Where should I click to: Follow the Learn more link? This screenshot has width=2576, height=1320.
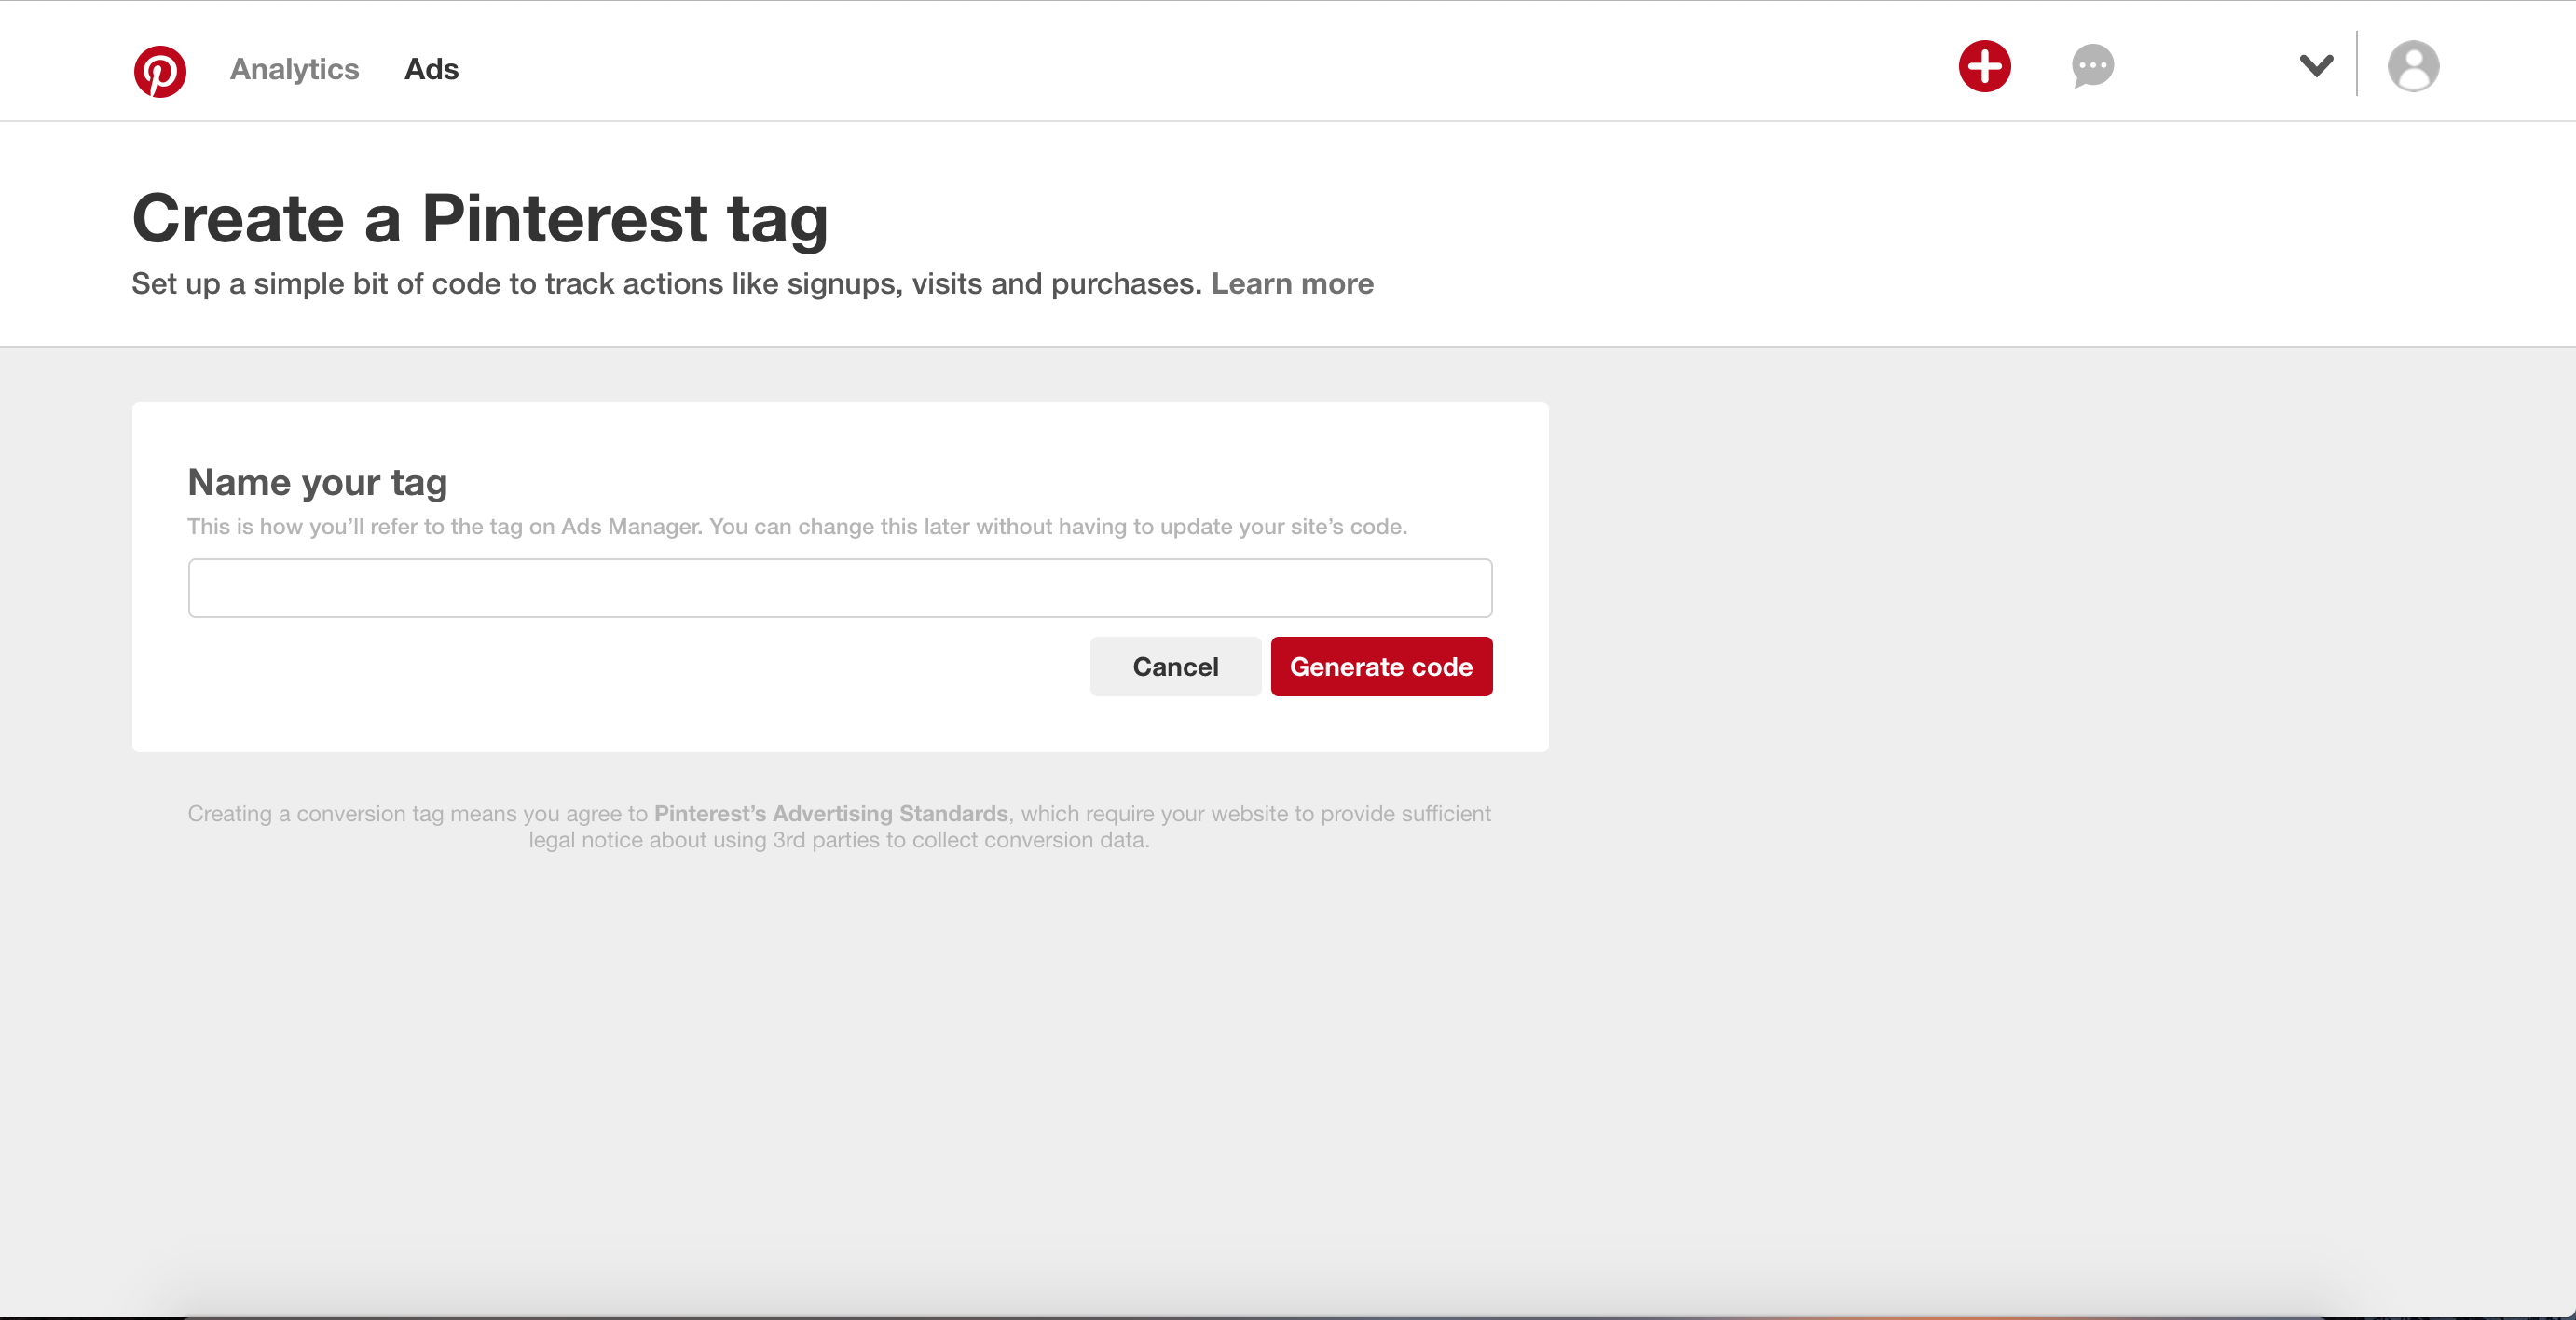(1292, 284)
